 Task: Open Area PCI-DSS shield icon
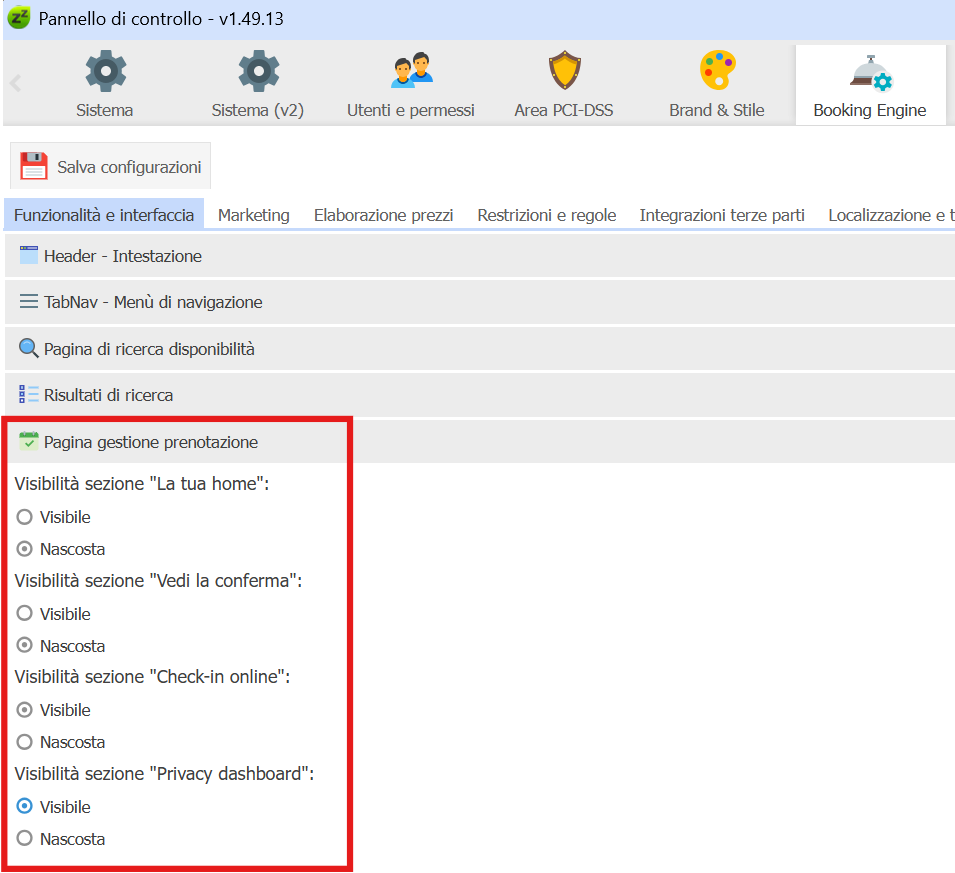tap(564, 72)
